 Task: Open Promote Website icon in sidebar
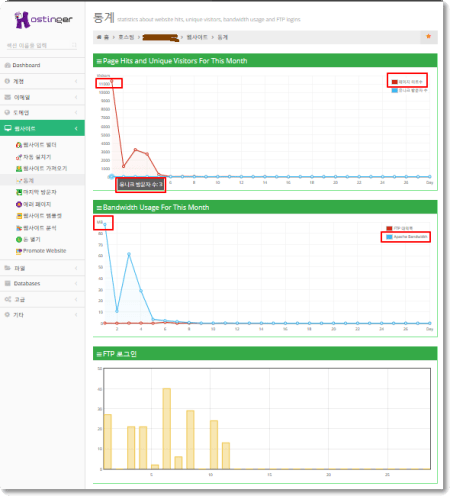coord(19,251)
